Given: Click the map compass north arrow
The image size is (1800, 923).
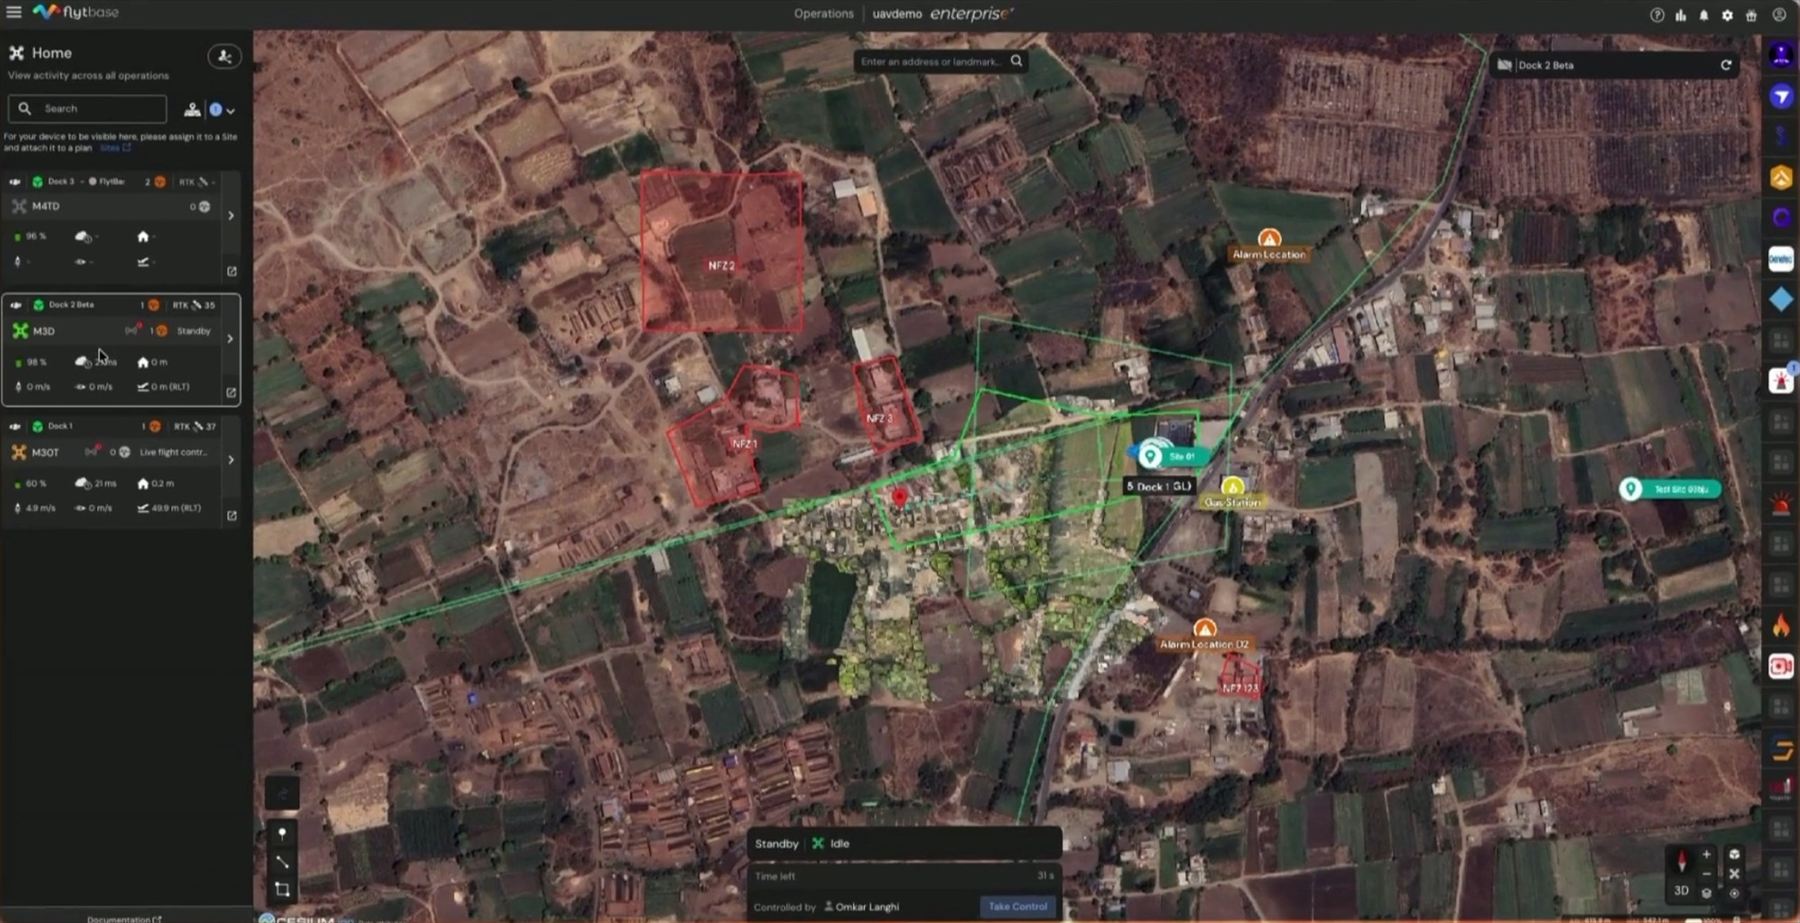Looking at the screenshot, I should [x=1681, y=861].
